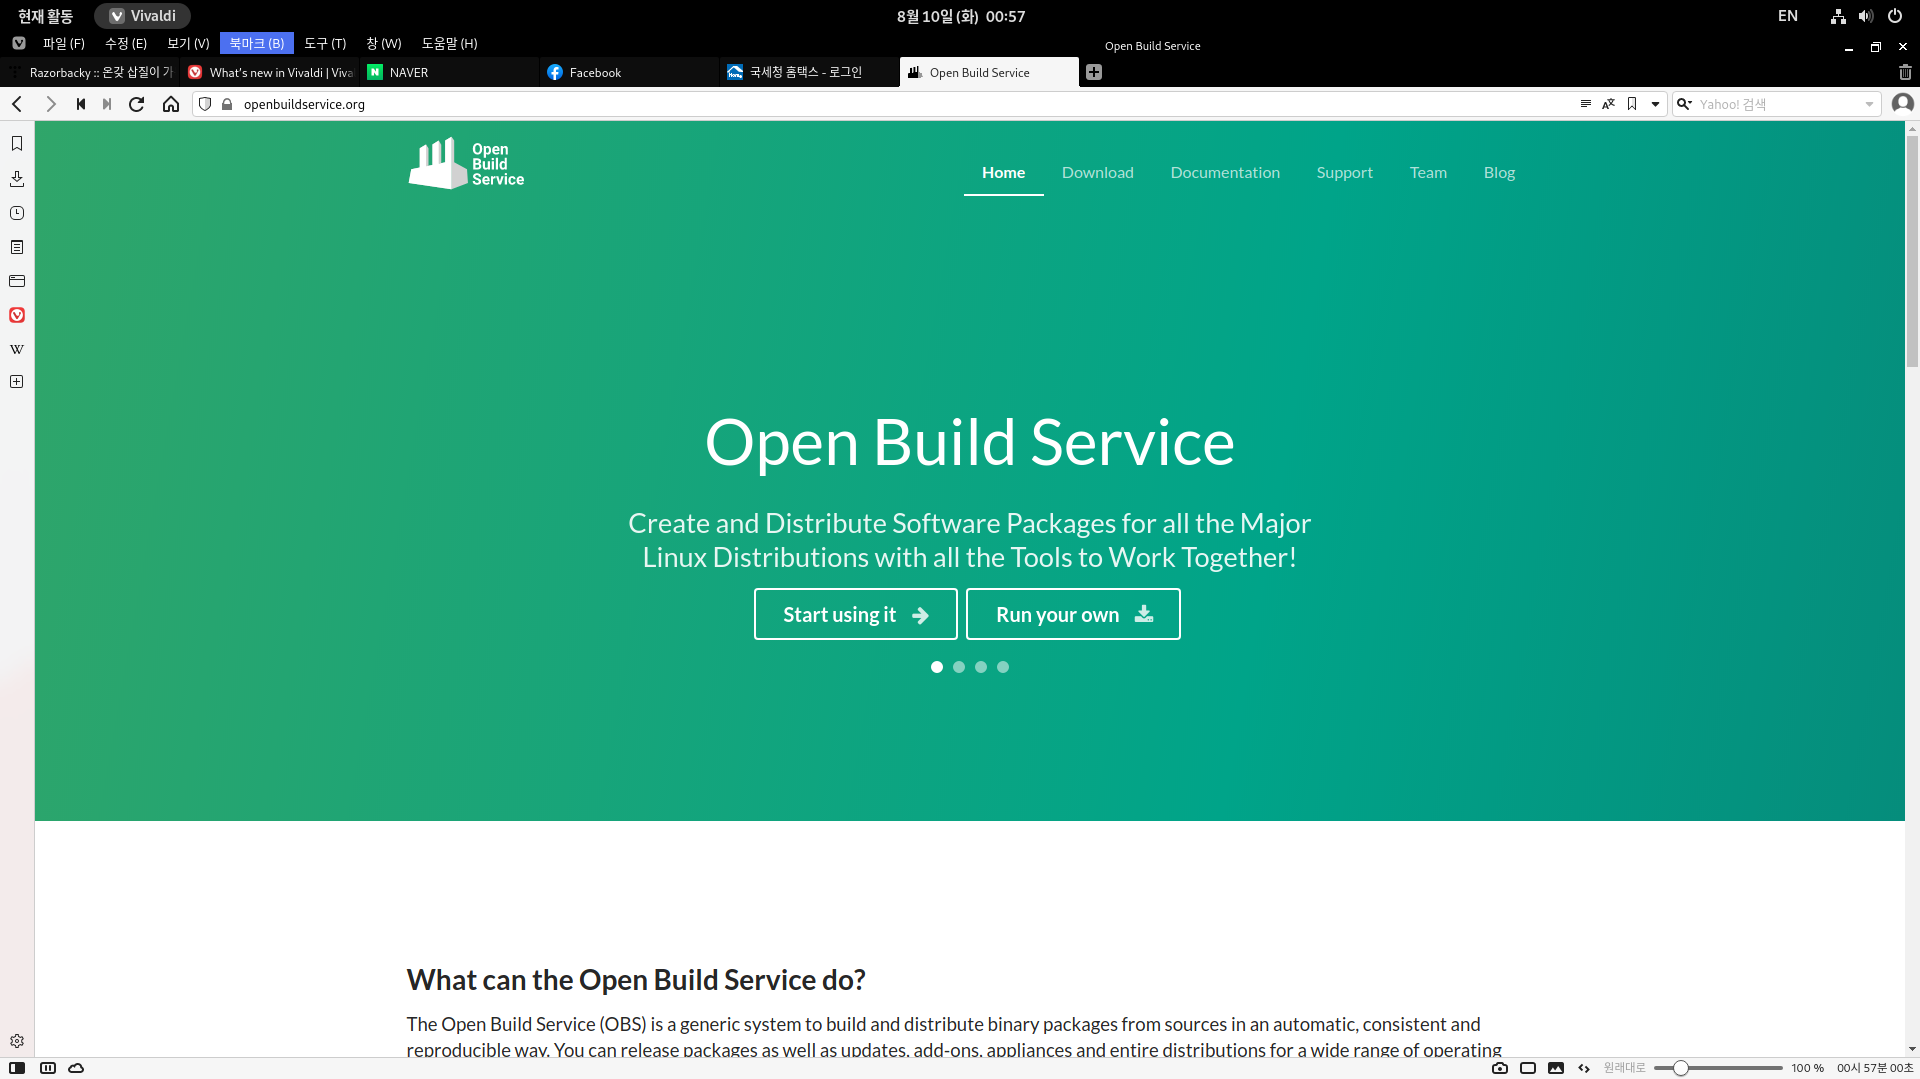Capture the page with camera icon

click(x=1500, y=1068)
